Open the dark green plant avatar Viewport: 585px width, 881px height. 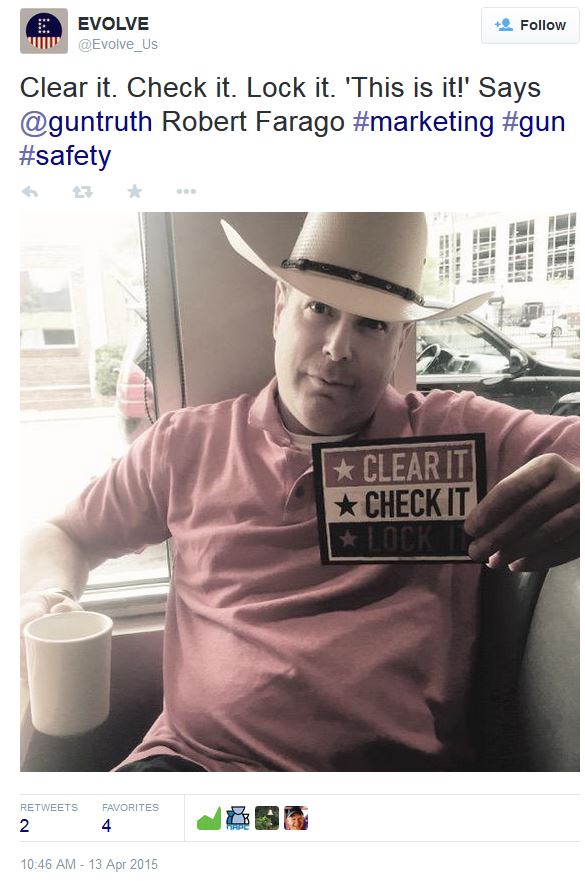click(x=267, y=818)
